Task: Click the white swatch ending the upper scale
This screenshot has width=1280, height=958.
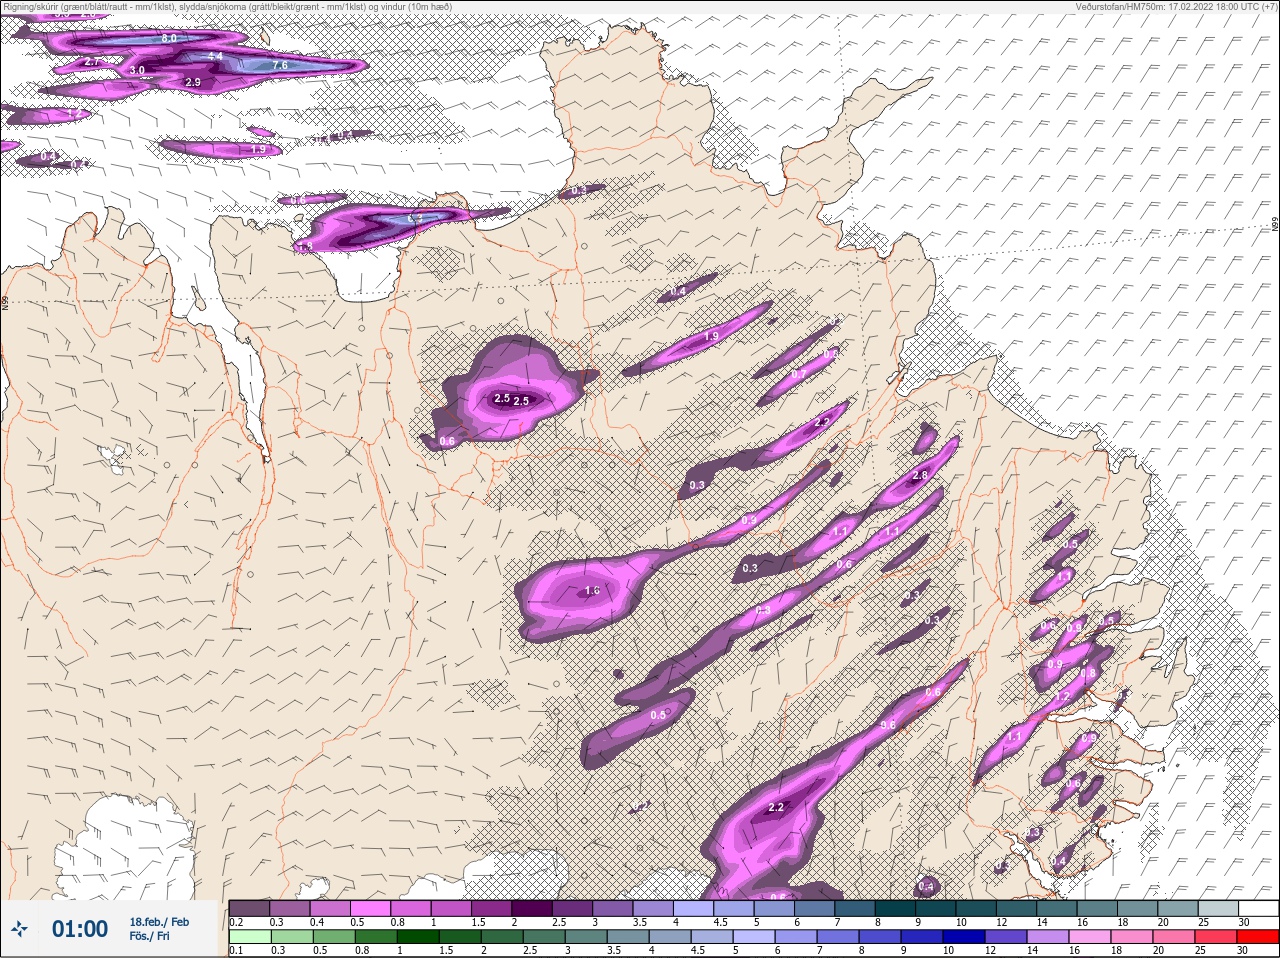Action: (1258, 907)
